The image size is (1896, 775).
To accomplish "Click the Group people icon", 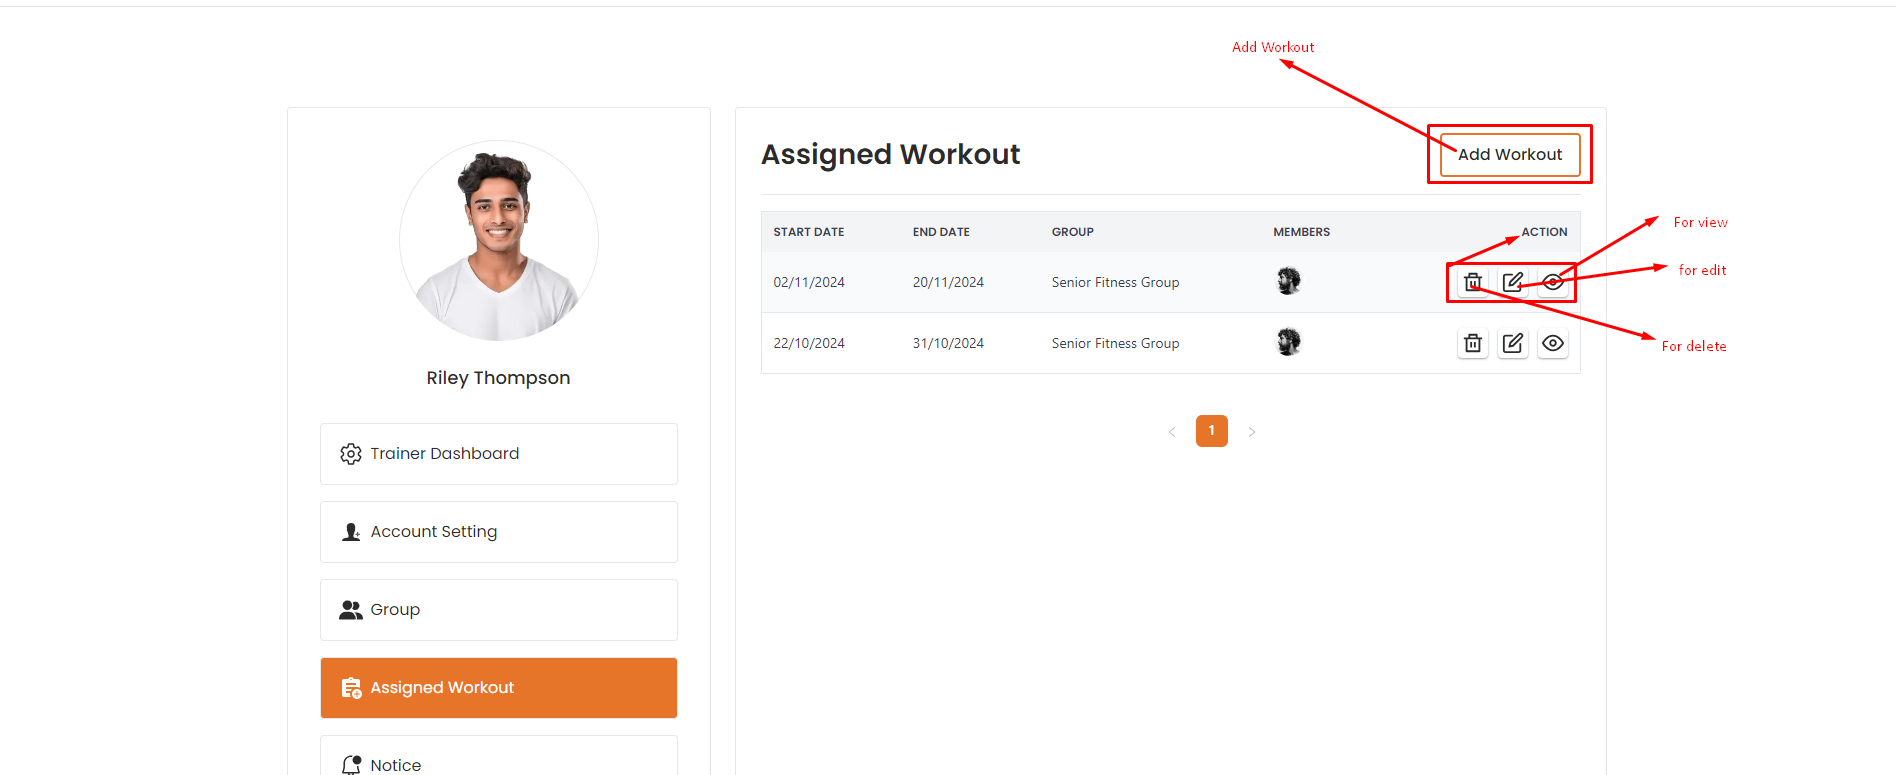I will tap(350, 610).
